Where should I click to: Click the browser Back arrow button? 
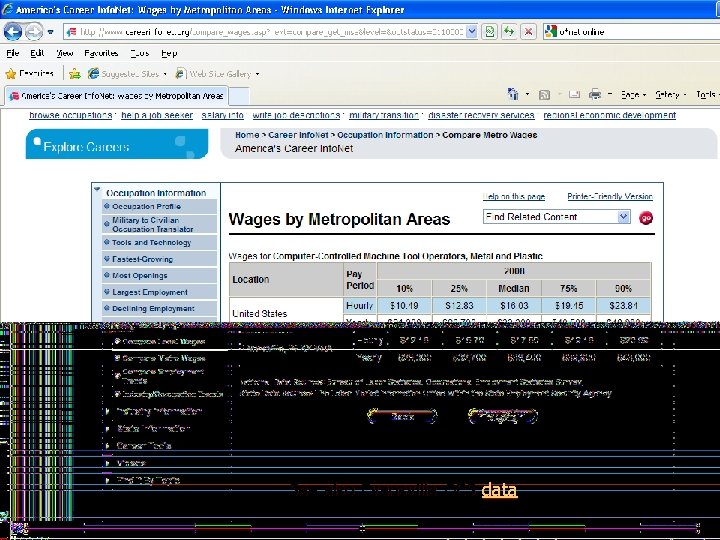[12, 32]
